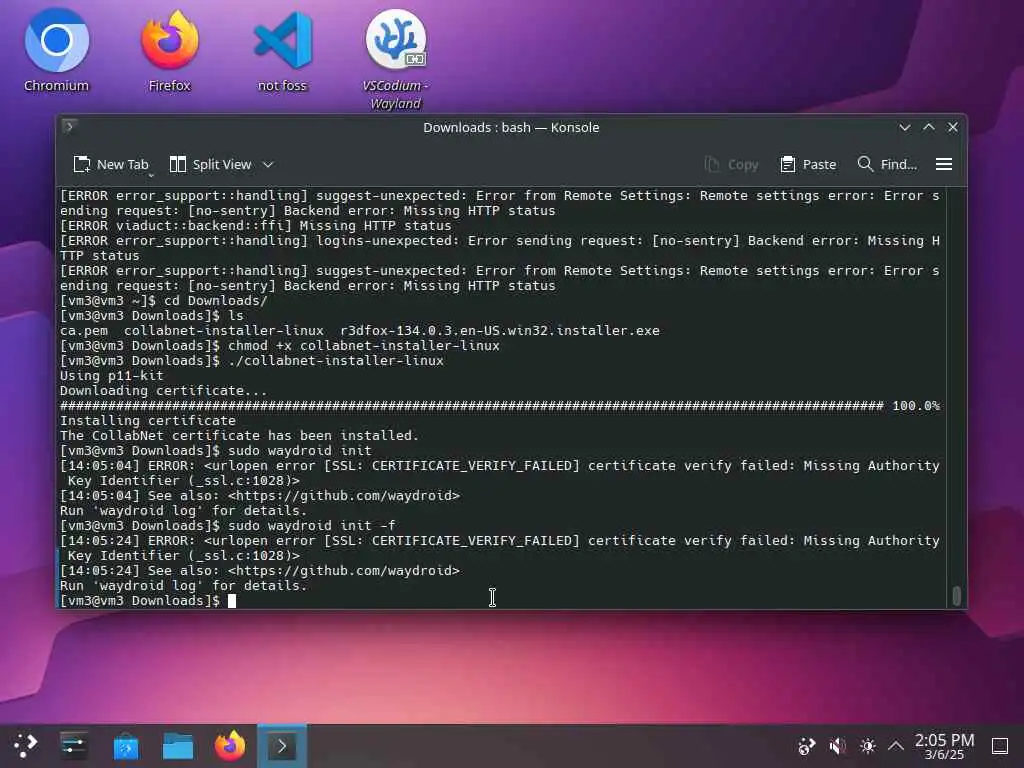Click the '100.0%' progress text
1024x768 pixels.
coord(916,406)
